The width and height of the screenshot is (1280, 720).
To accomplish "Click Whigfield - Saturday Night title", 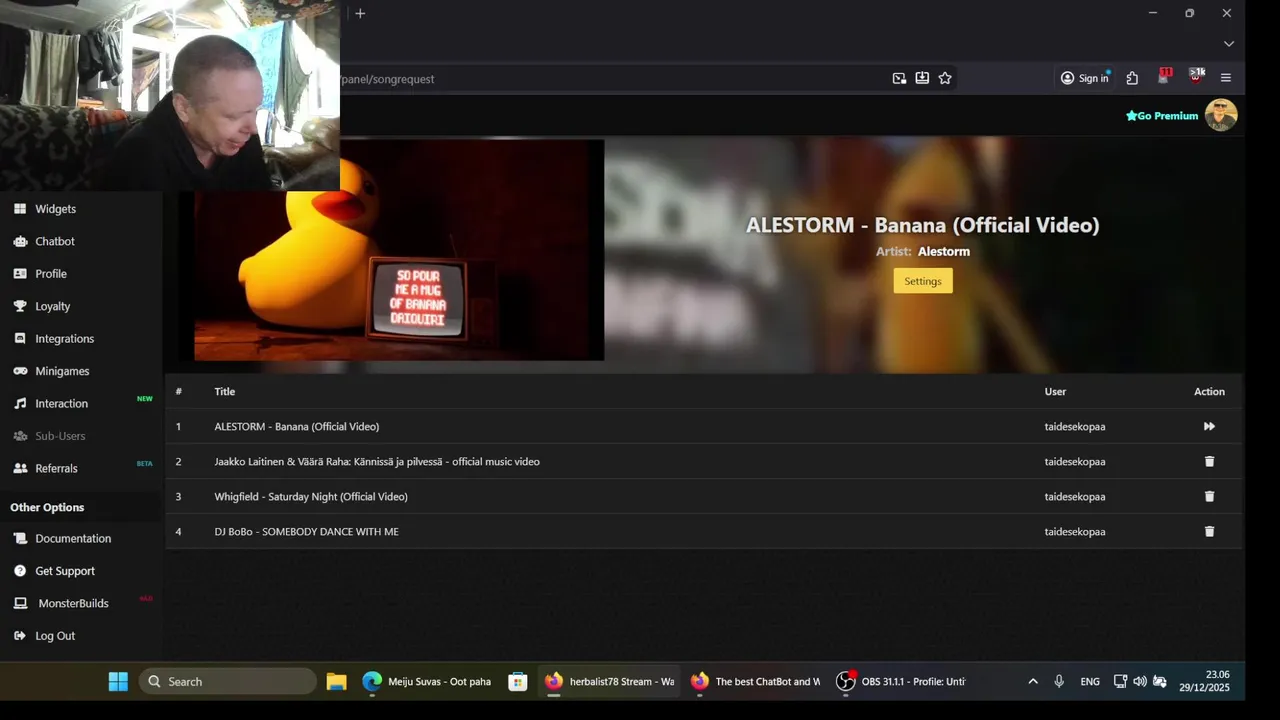I will (311, 496).
